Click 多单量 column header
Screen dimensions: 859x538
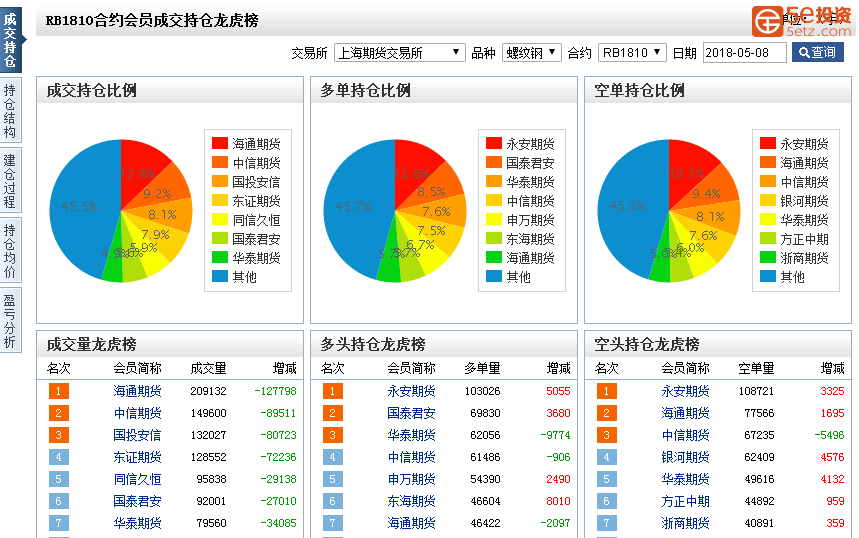point(482,368)
